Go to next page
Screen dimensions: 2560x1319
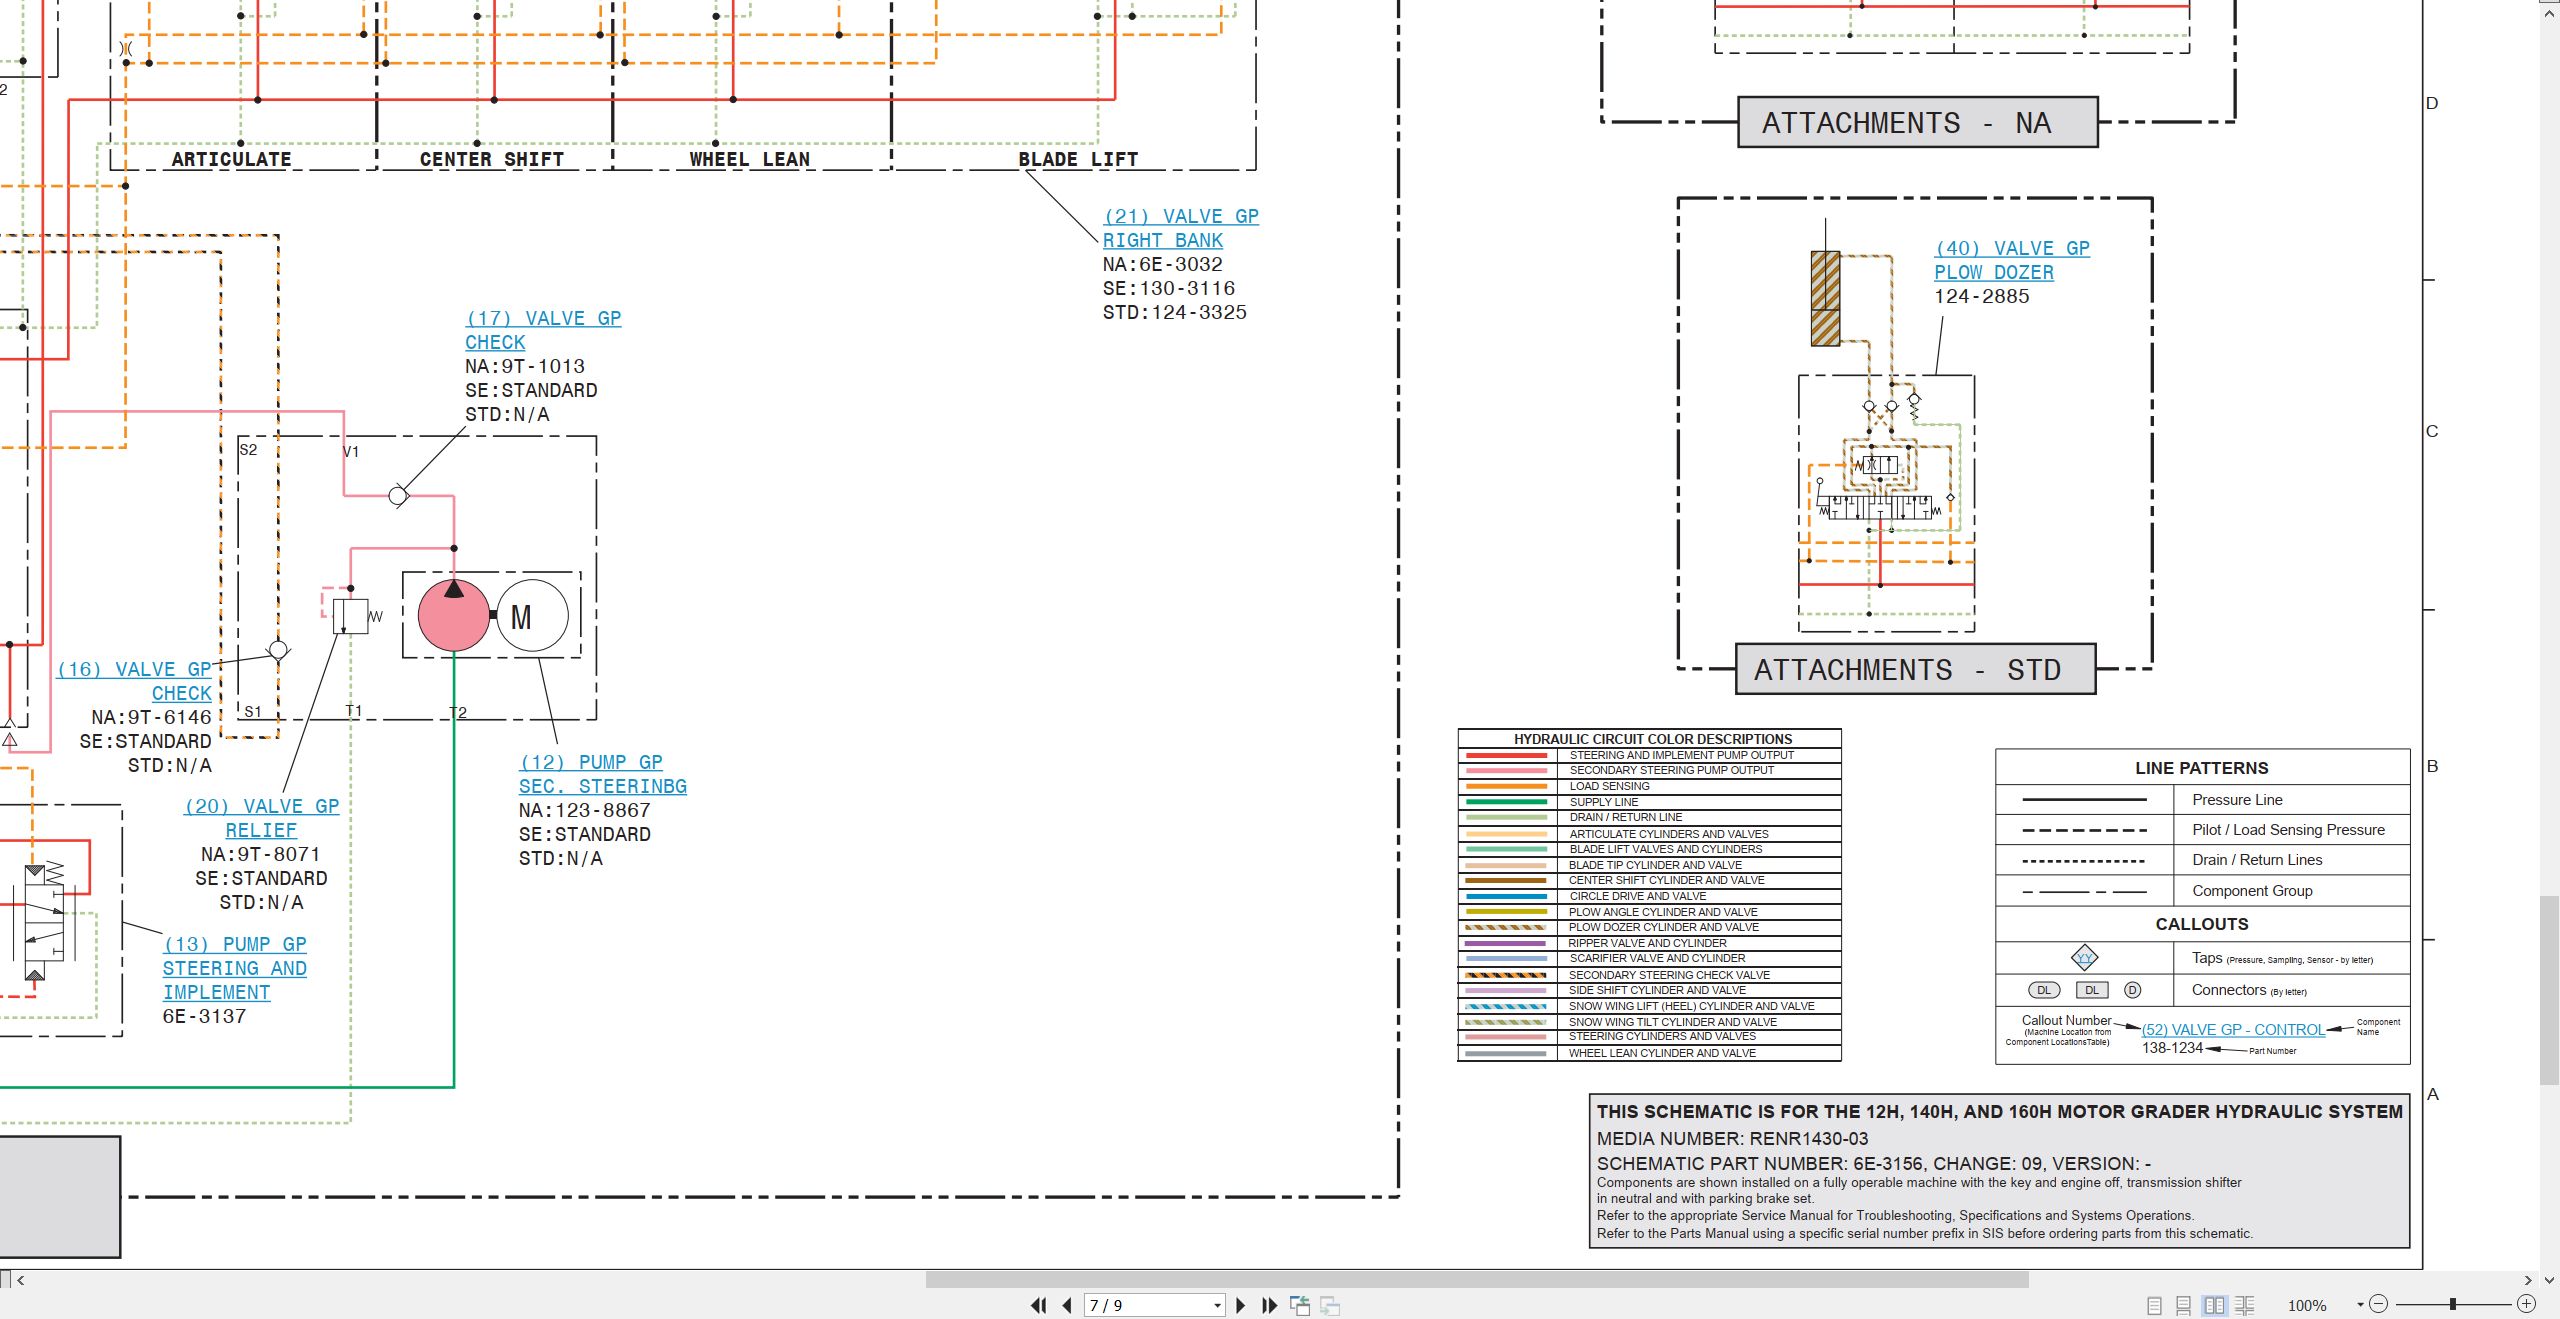[1241, 1305]
